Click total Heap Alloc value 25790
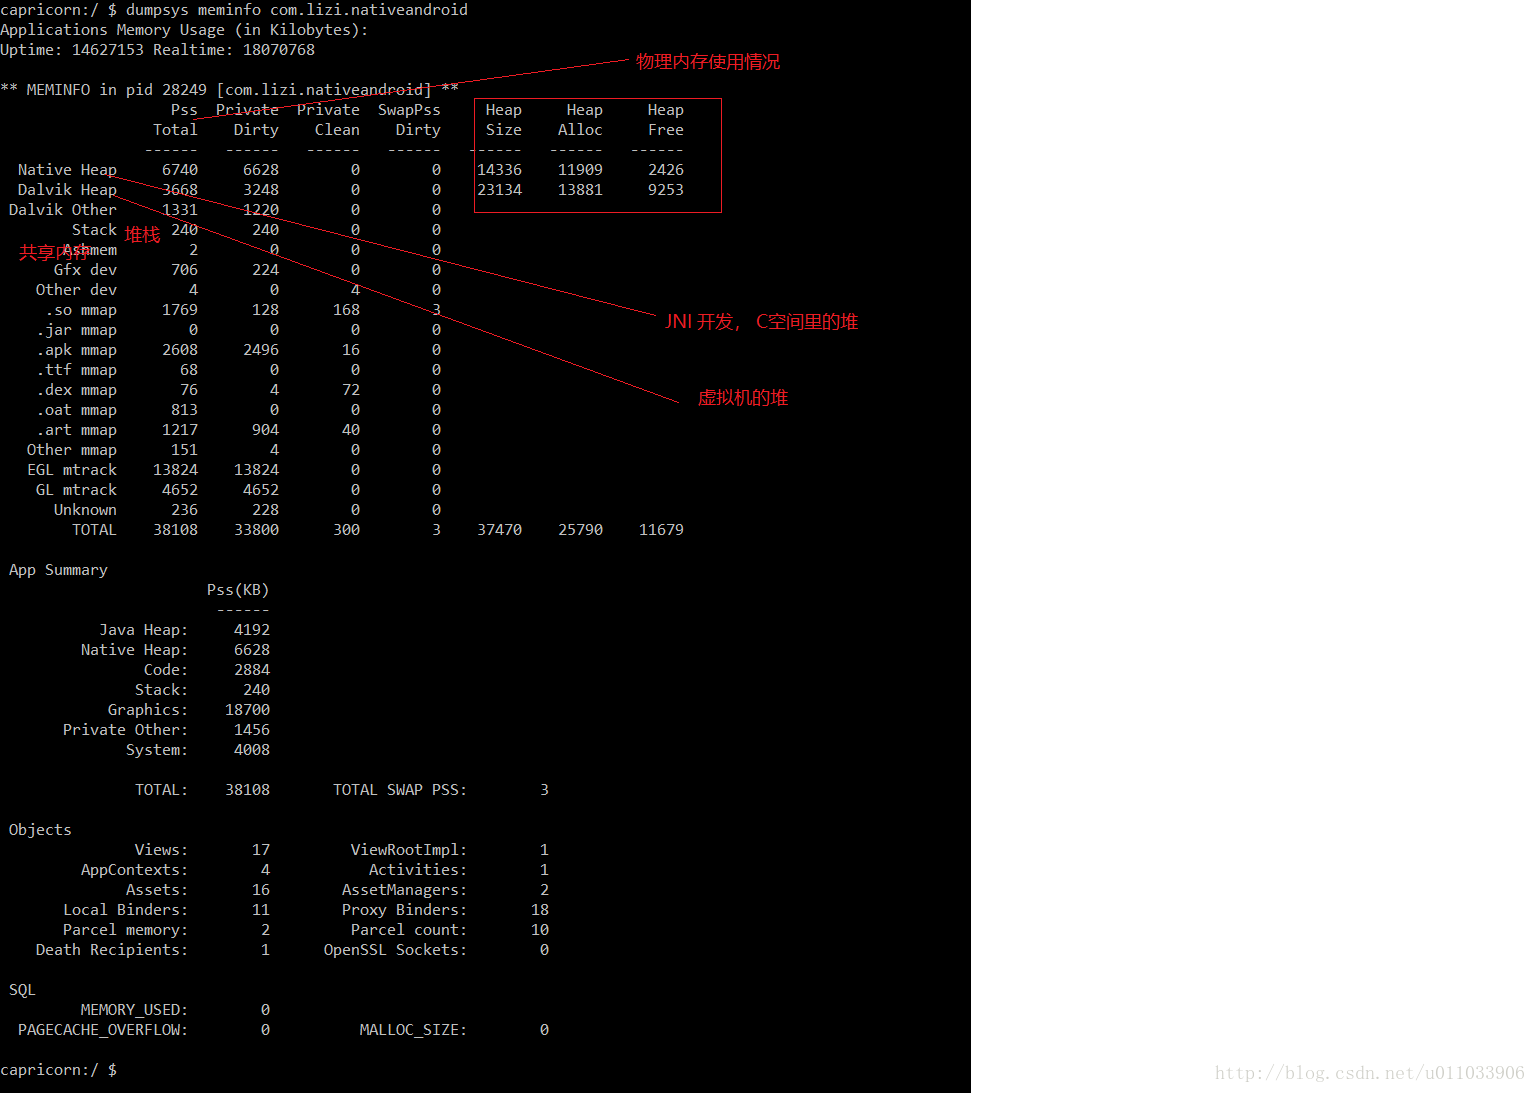Image resolution: width=1536 pixels, height=1093 pixels. click(580, 530)
